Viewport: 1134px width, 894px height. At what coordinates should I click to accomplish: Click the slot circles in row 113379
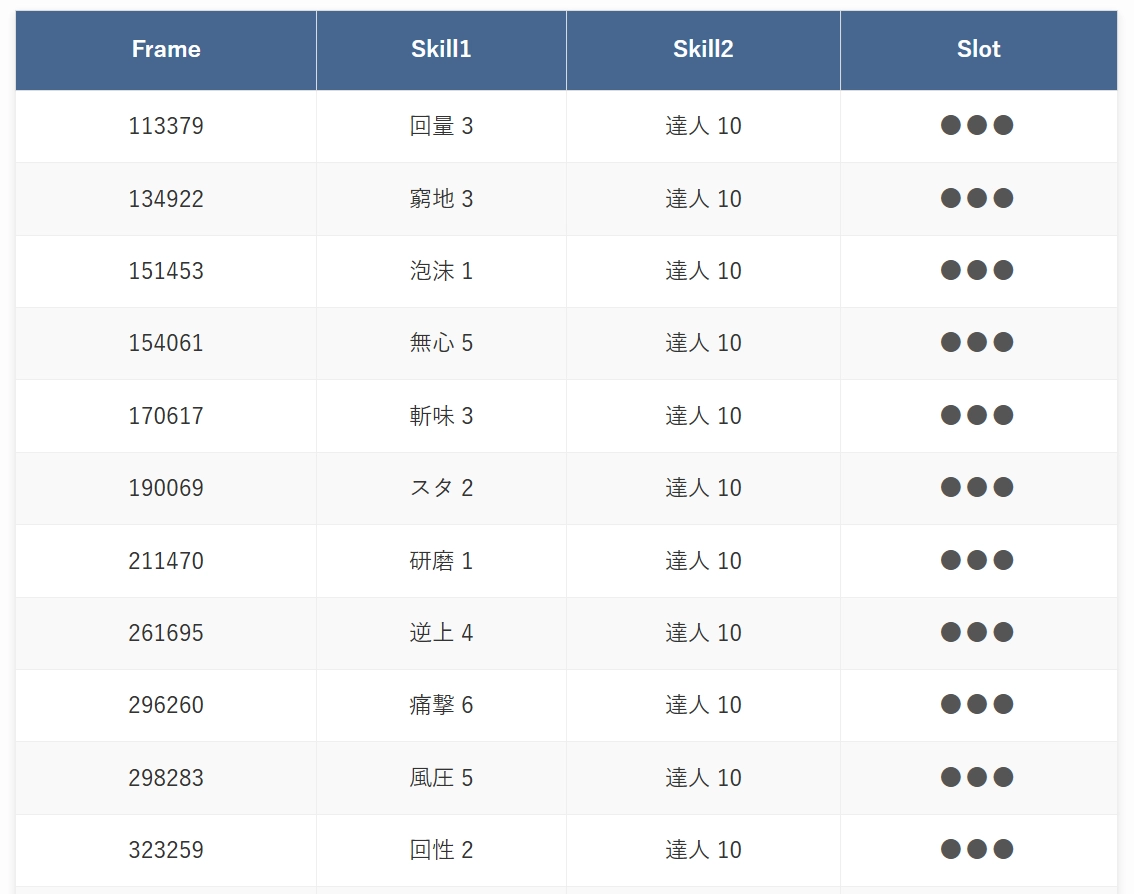pos(977,125)
